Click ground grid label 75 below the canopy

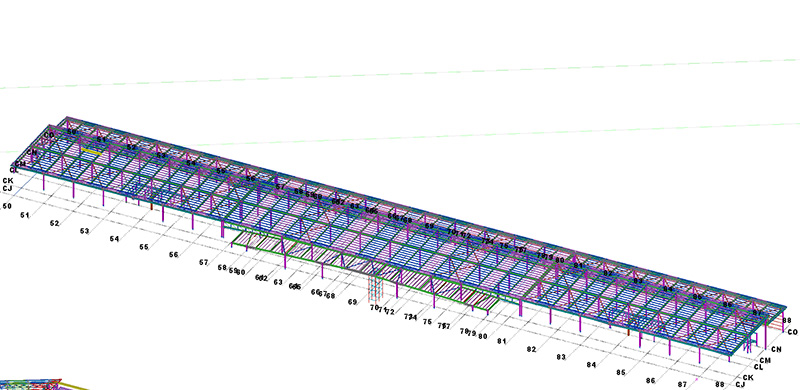point(427,322)
